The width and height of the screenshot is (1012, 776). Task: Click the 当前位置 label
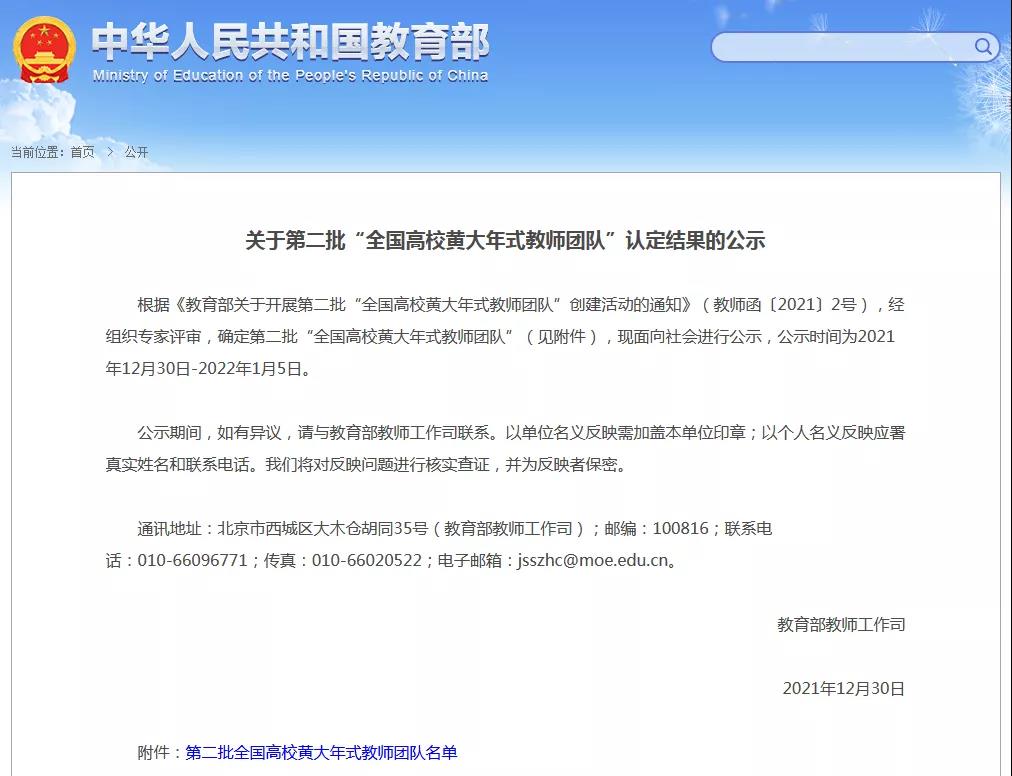pyautogui.click(x=36, y=152)
